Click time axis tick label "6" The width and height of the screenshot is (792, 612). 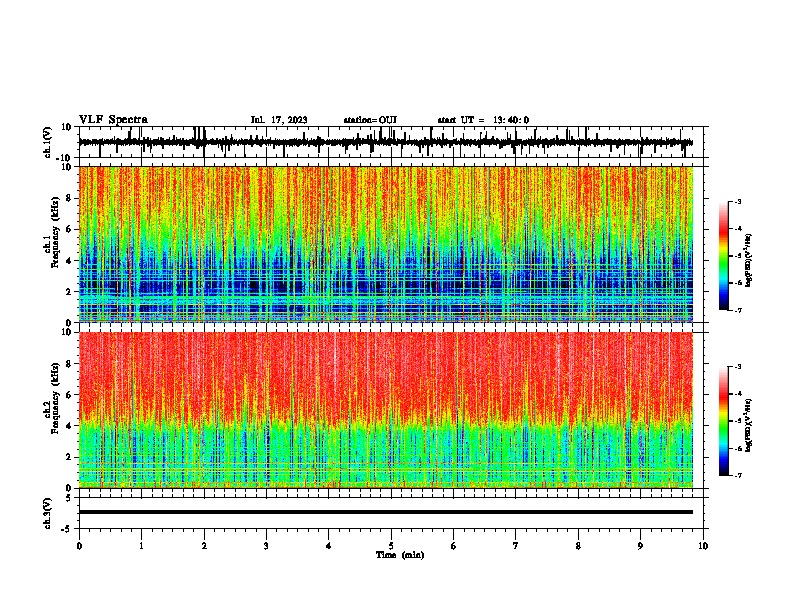pyautogui.click(x=454, y=546)
